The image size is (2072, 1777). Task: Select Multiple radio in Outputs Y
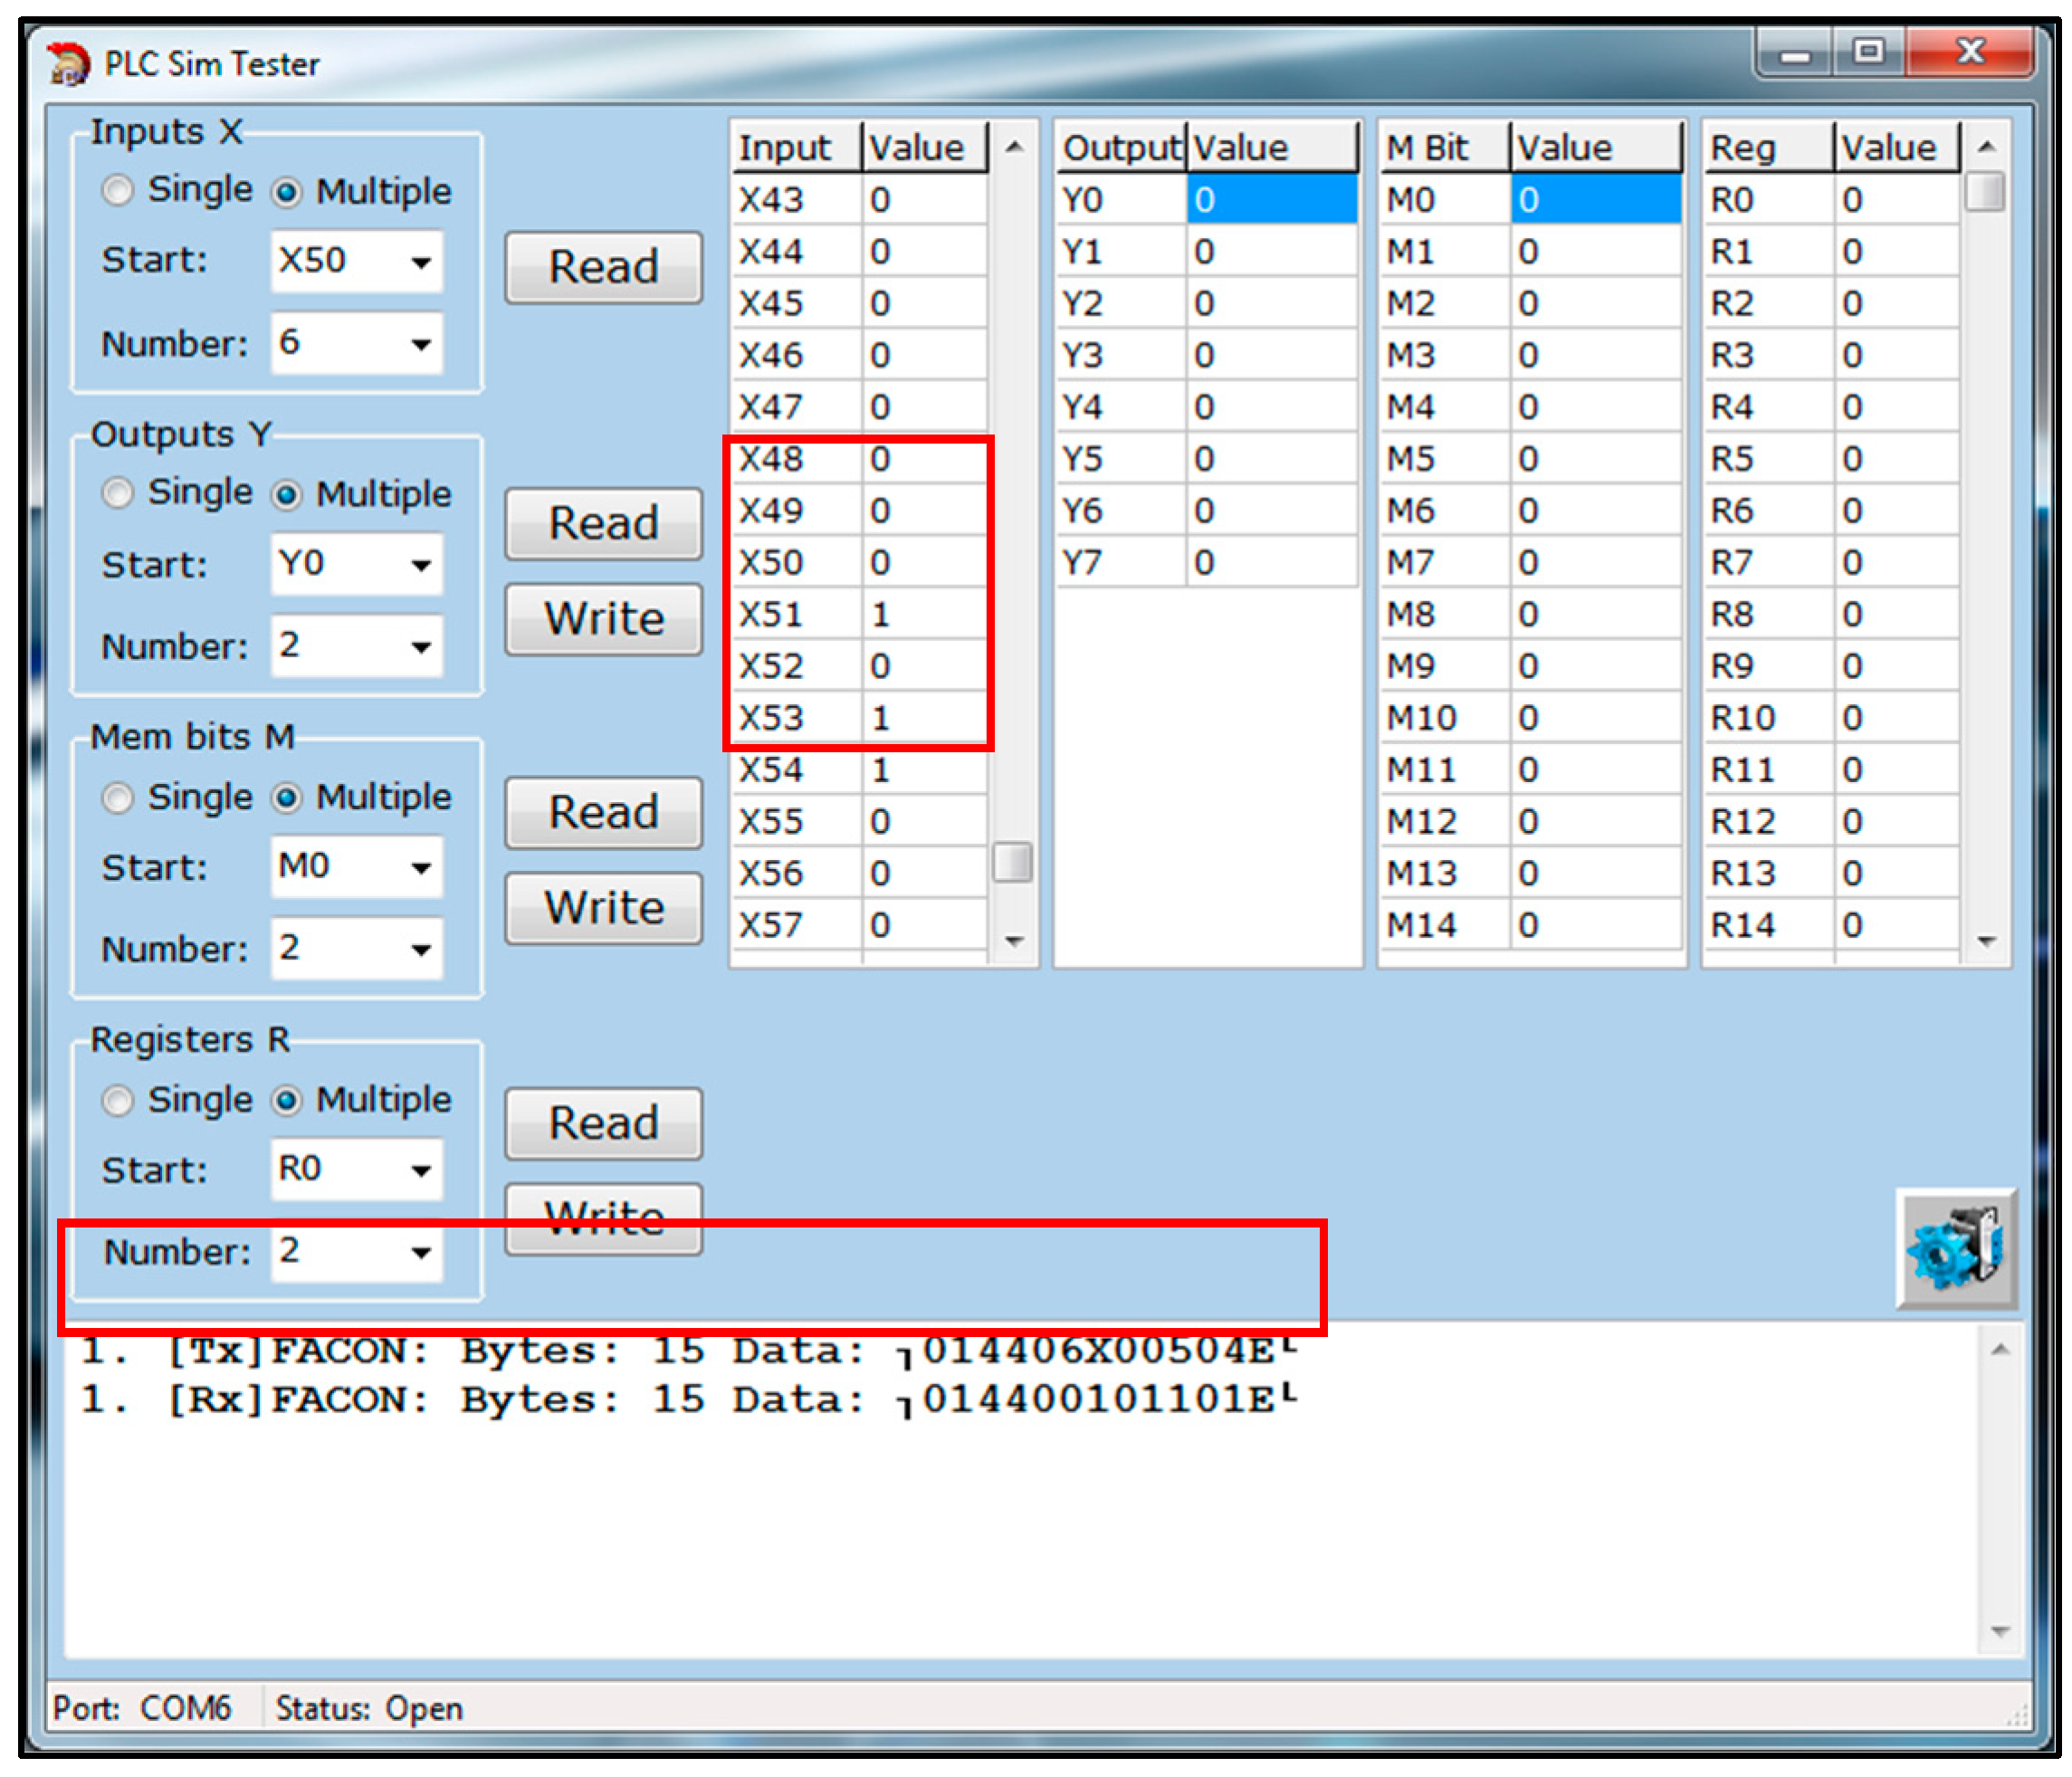tap(287, 495)
